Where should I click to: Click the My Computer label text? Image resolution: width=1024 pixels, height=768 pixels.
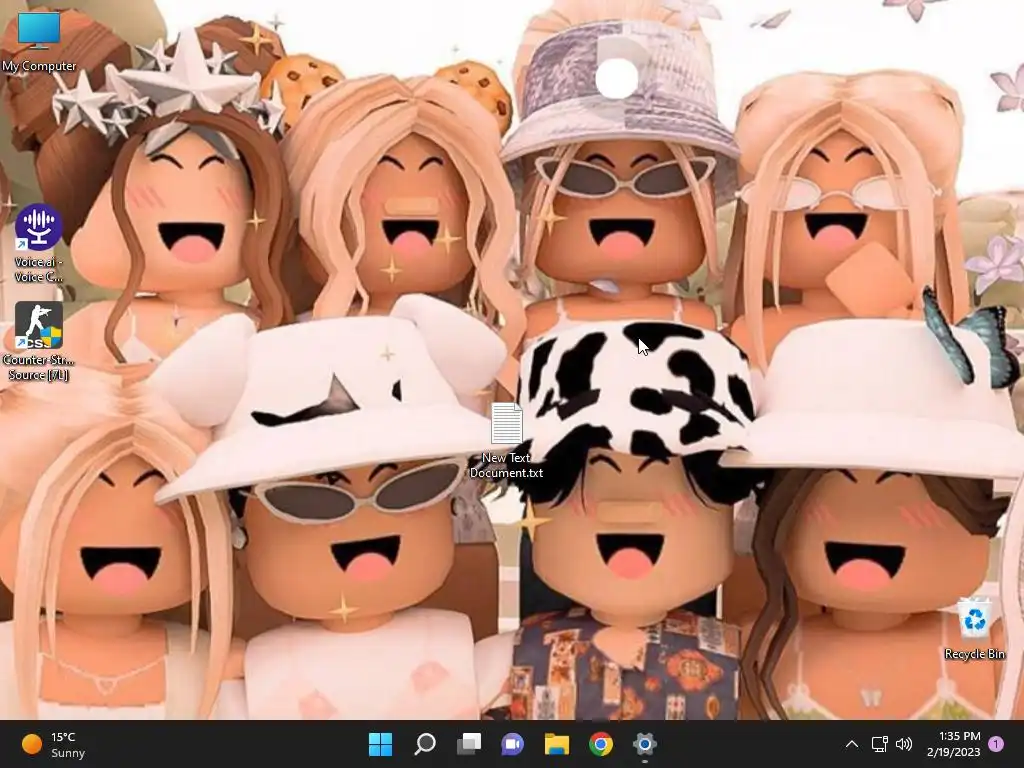click(x=39, y=66)
